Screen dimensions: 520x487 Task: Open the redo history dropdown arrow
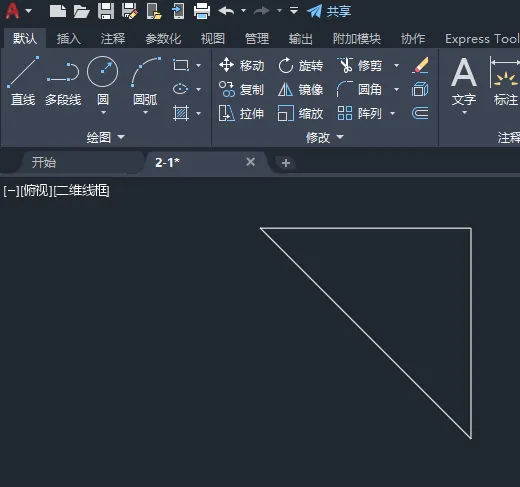coord(279,11)
